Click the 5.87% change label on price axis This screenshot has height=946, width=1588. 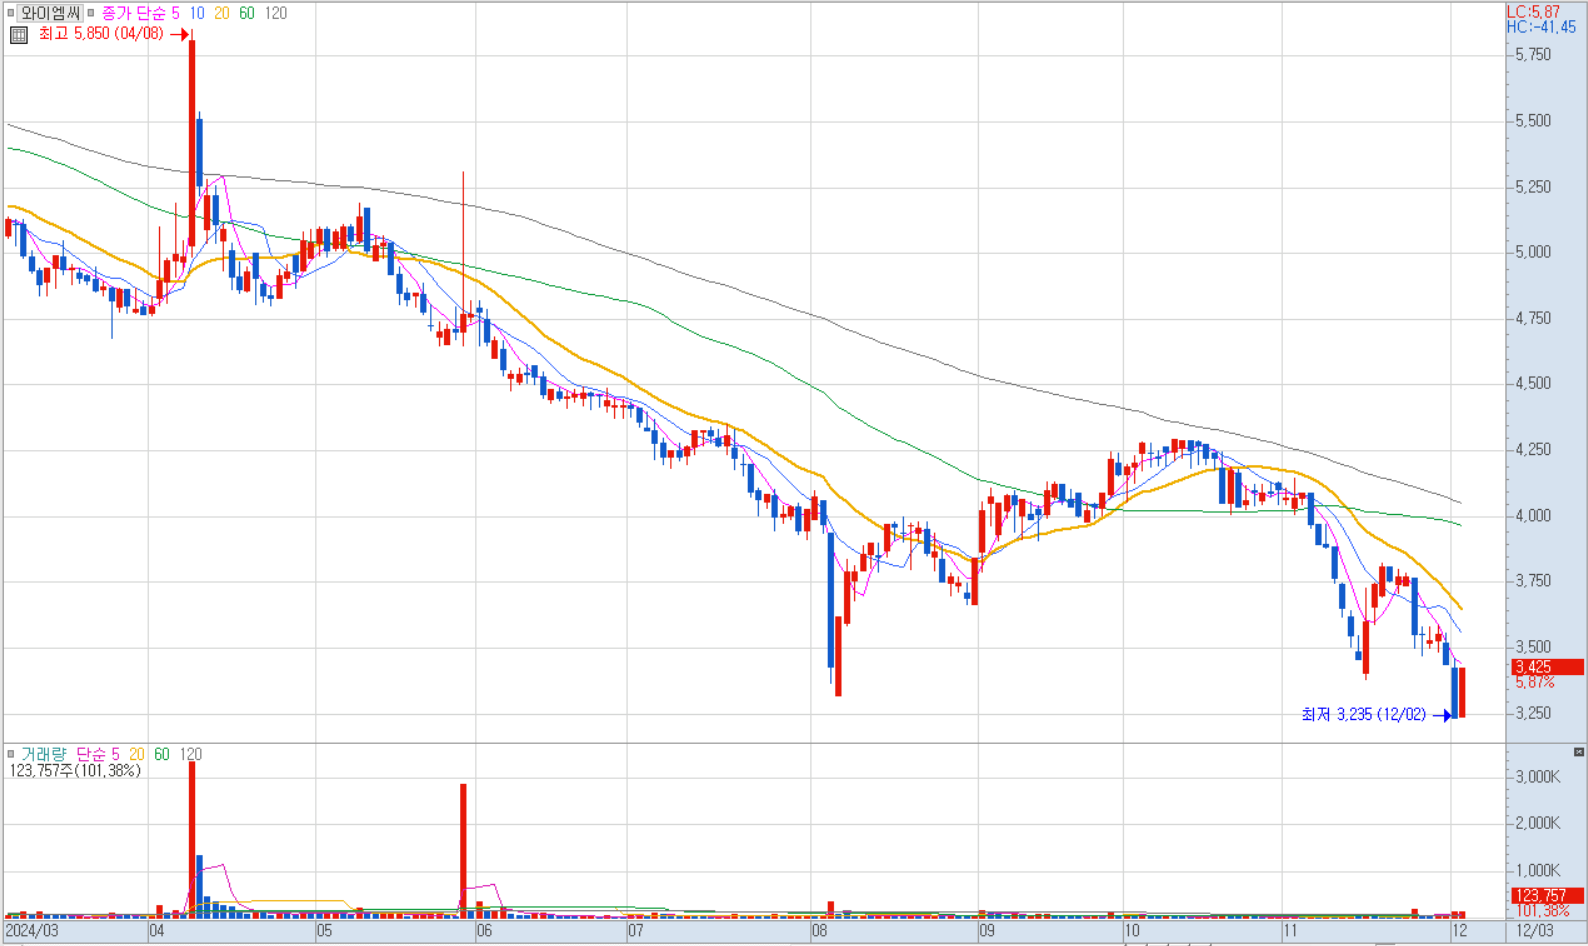(1535, 682)
